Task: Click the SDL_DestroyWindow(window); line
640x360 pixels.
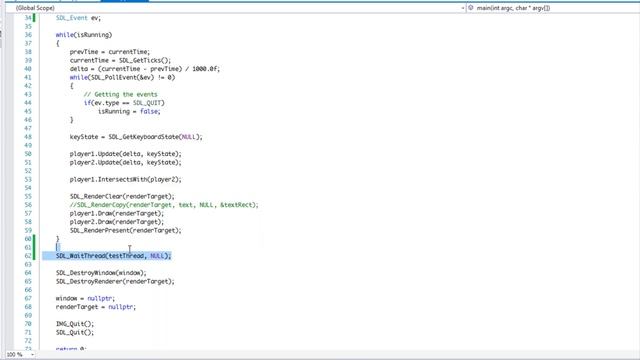Action: pos(101,273)
